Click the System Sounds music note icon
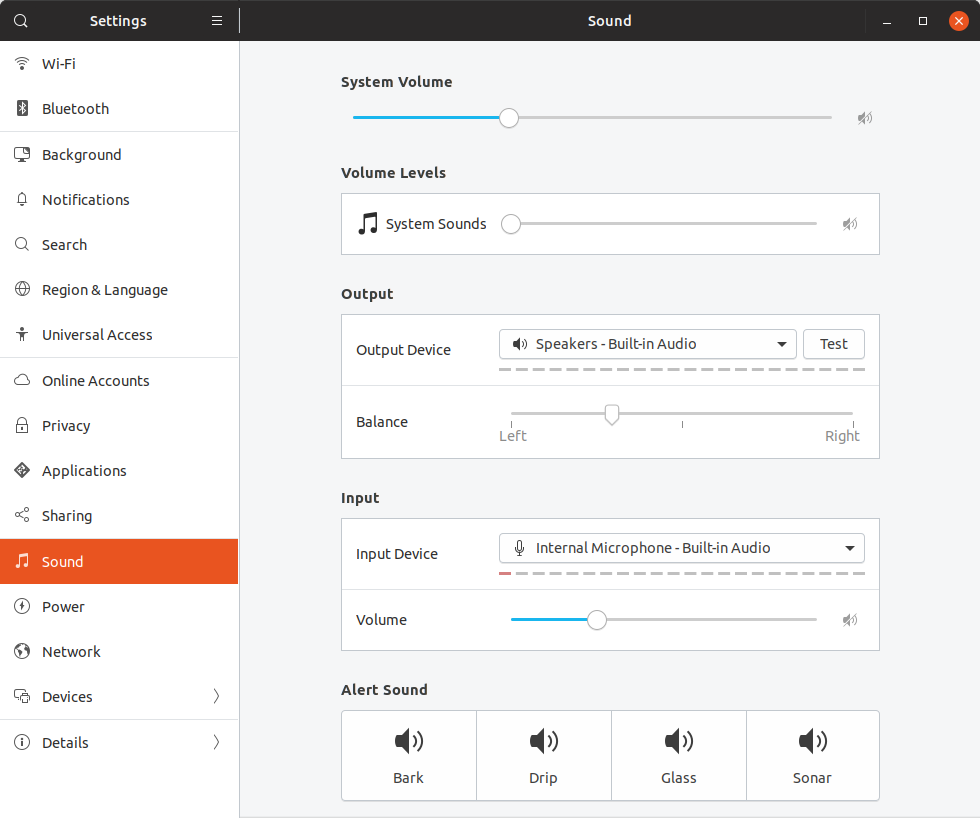This screenshot has width=980, height=818. [x=368, y=223]
